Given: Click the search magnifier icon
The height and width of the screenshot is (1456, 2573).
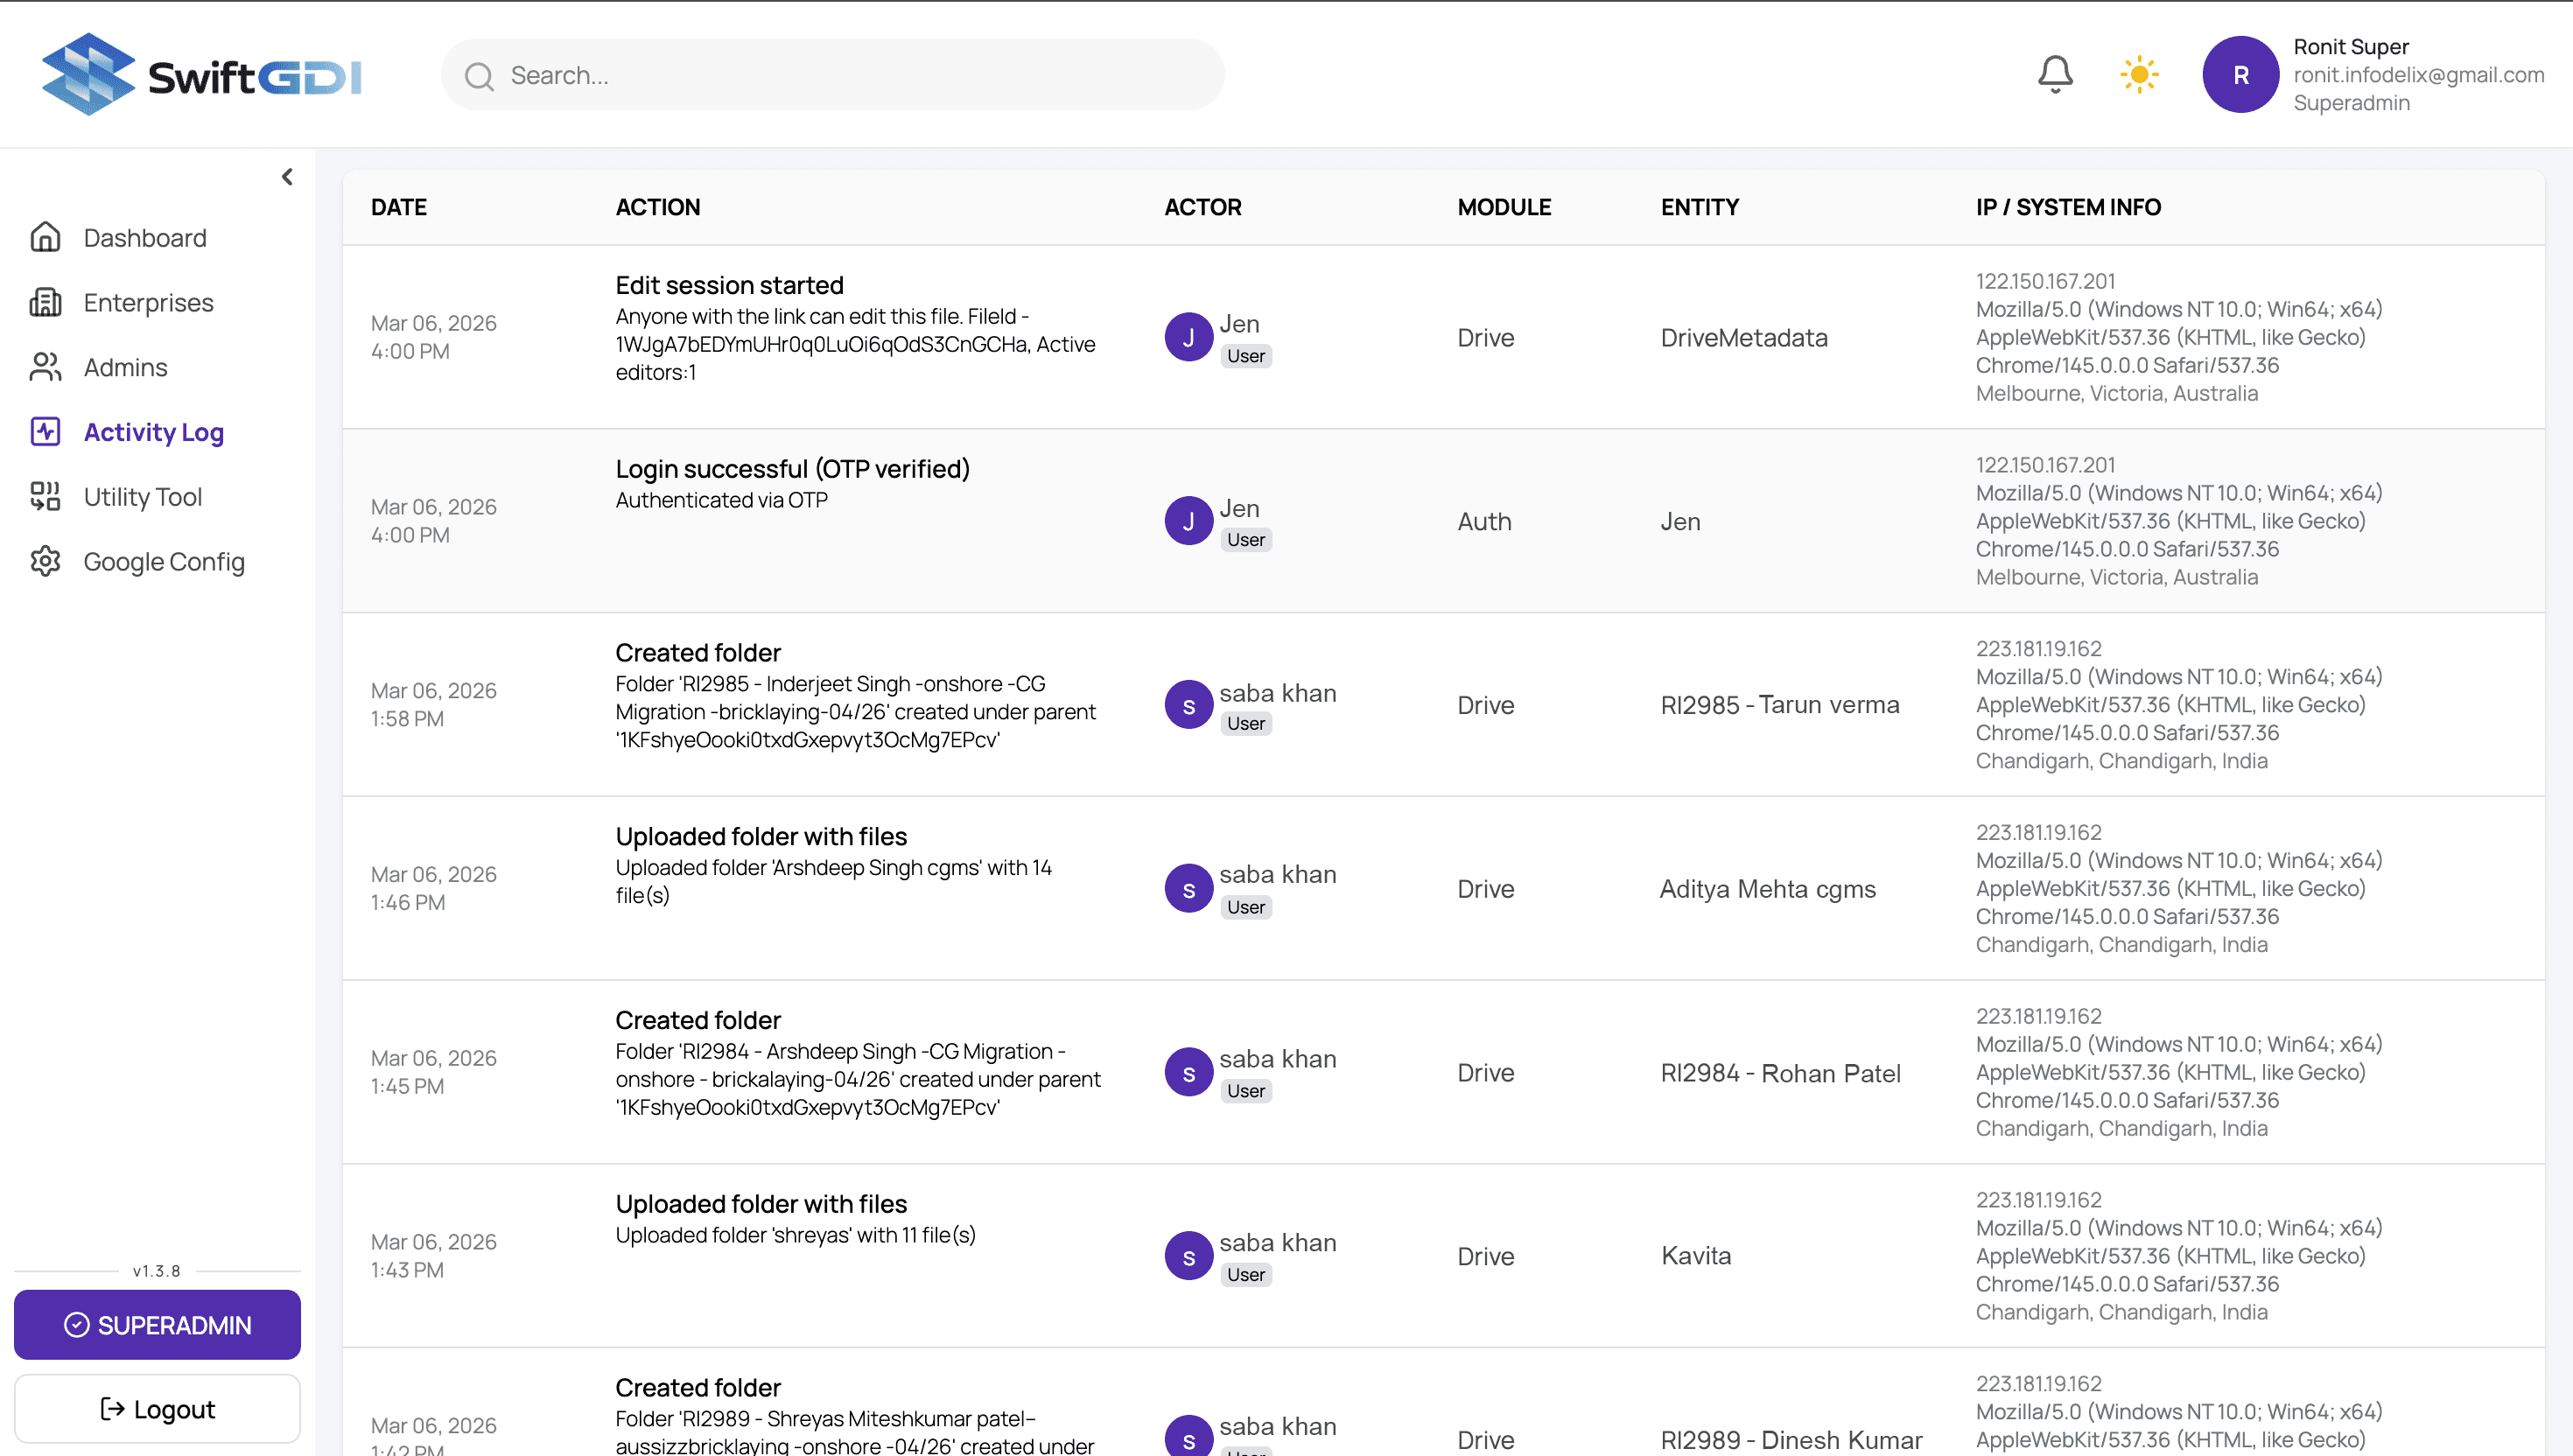Looking at the screenshot, I should tap(479, 76).
